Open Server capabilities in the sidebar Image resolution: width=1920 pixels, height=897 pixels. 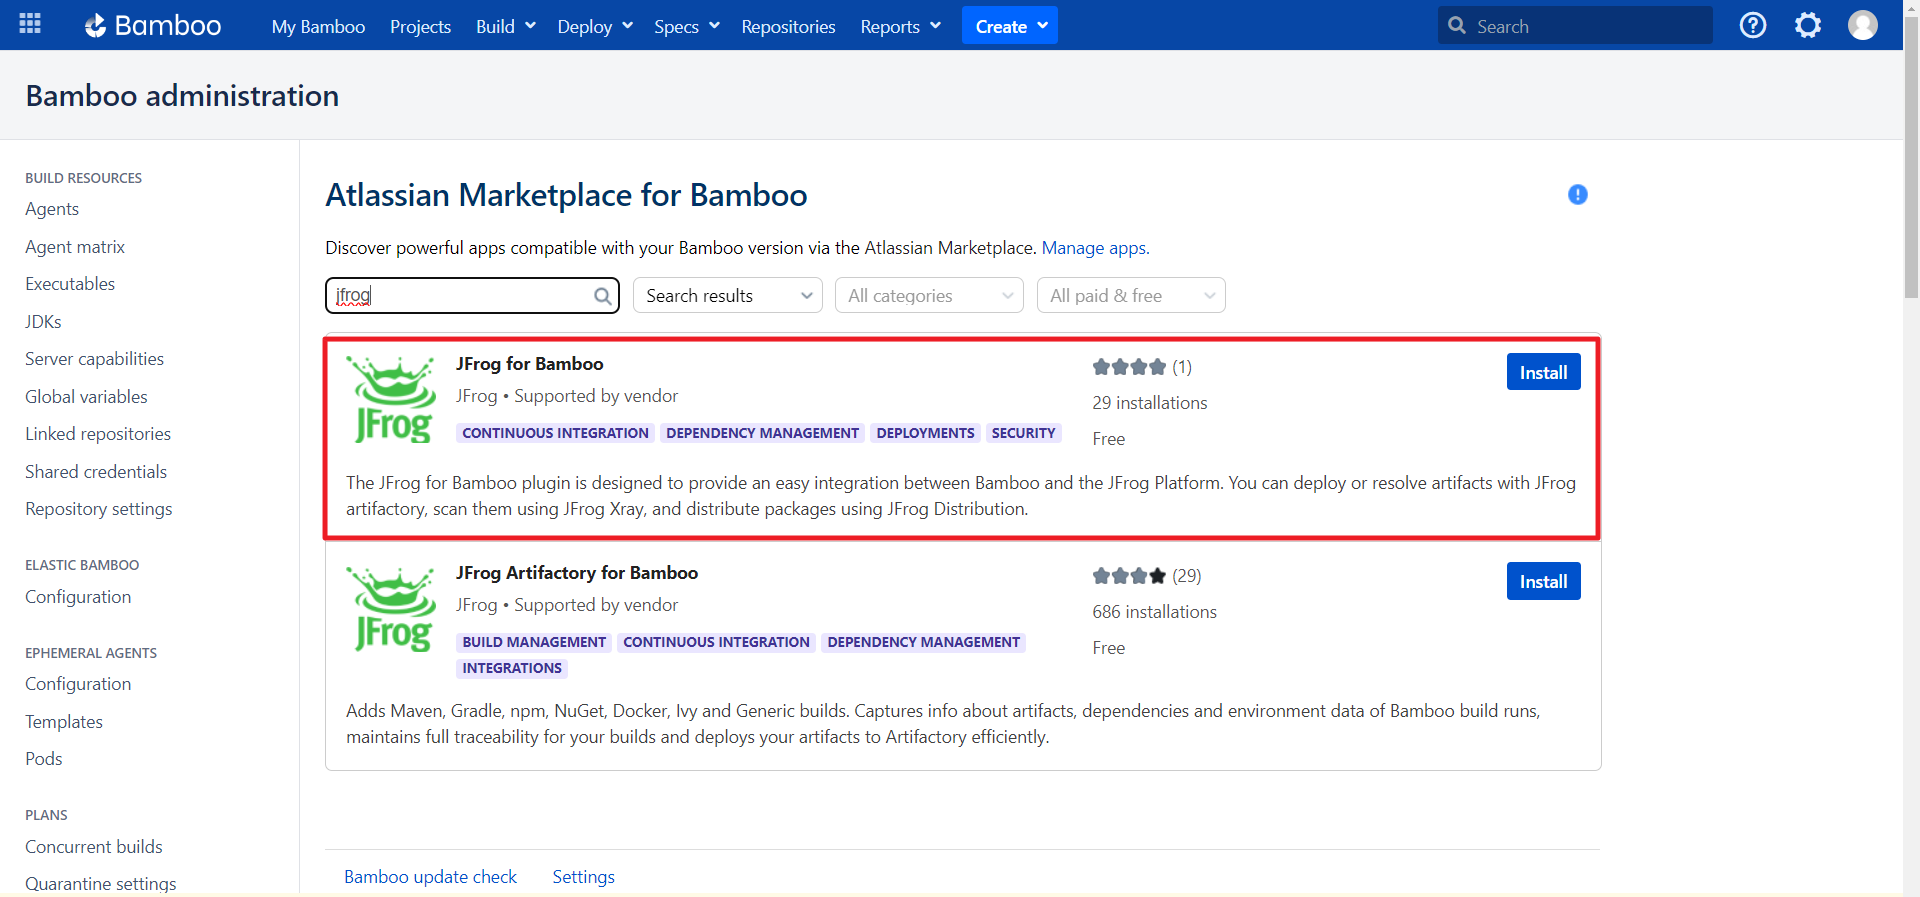(x=94, y=359)
